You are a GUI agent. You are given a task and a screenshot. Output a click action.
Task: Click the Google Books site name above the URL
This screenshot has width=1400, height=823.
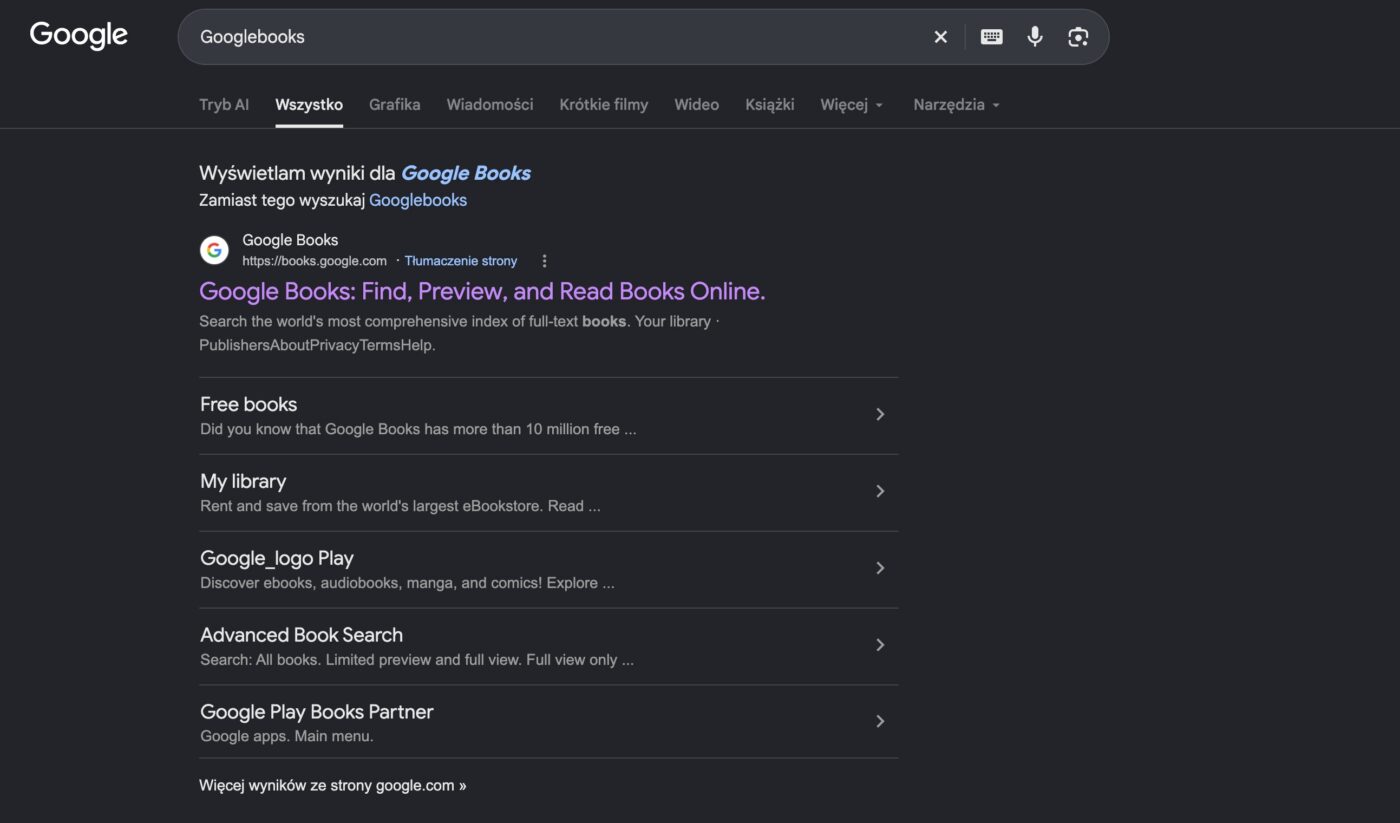[x=290, y=240]
